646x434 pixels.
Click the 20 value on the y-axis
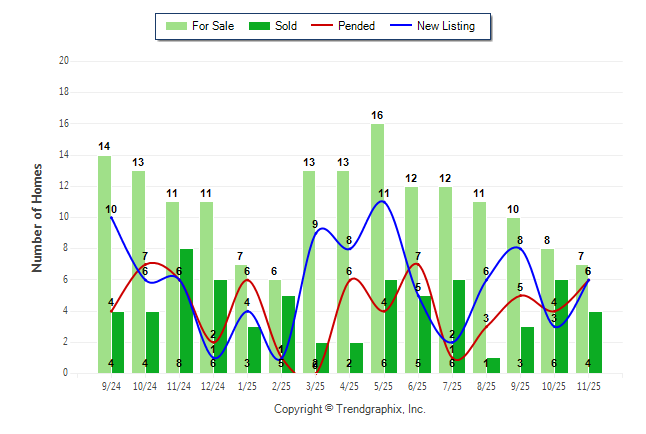63,61
